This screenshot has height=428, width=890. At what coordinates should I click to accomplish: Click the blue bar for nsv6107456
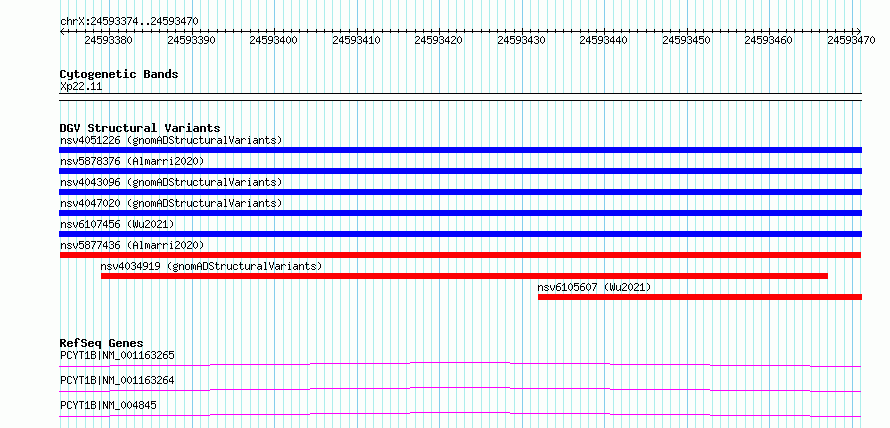460,234
